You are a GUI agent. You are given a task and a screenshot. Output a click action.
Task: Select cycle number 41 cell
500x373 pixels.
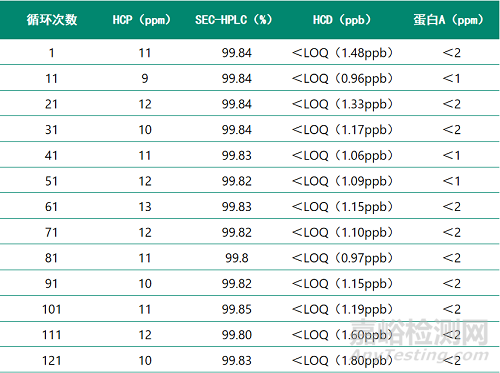click(x=51, y=155)
